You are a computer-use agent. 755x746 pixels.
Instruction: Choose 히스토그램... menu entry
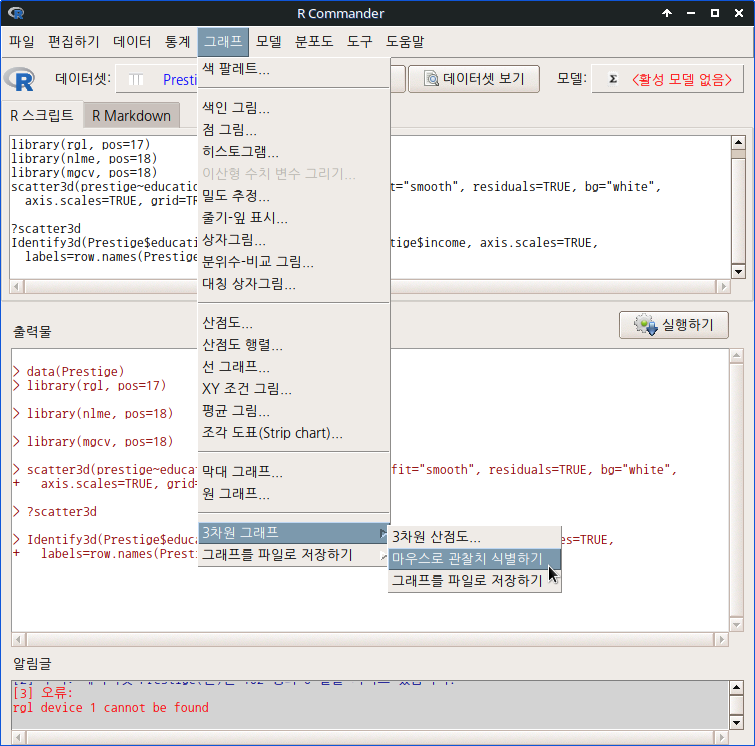pyautogui.click(x=294, y=152)
